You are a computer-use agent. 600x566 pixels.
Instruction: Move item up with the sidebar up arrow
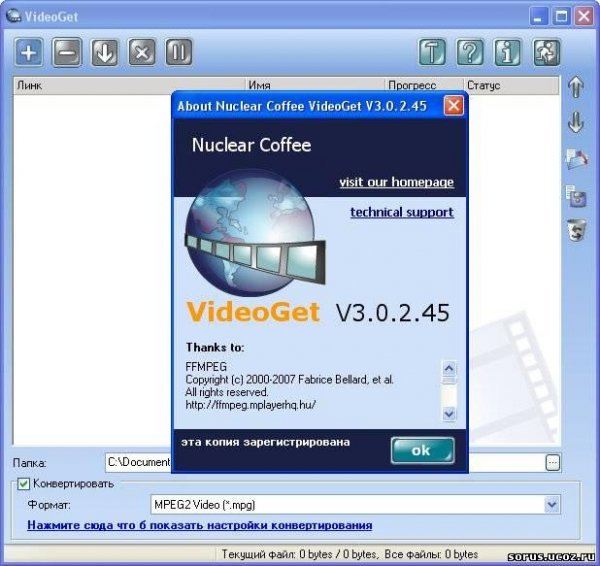point(576,87)
